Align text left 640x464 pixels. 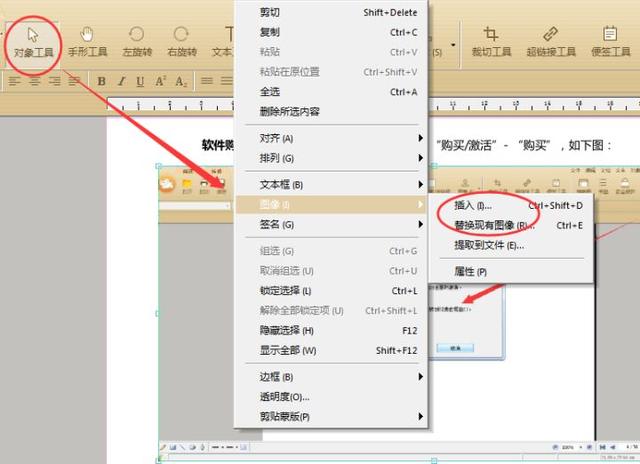pyautogui.click(x=15, y=81)
